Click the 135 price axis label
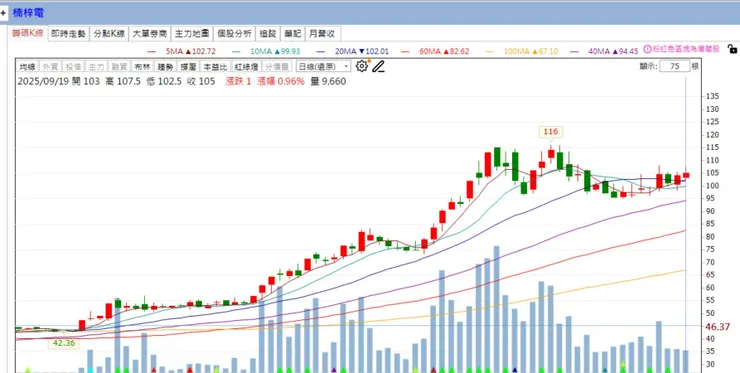This screenshot has width=740, height=373. 712,96
